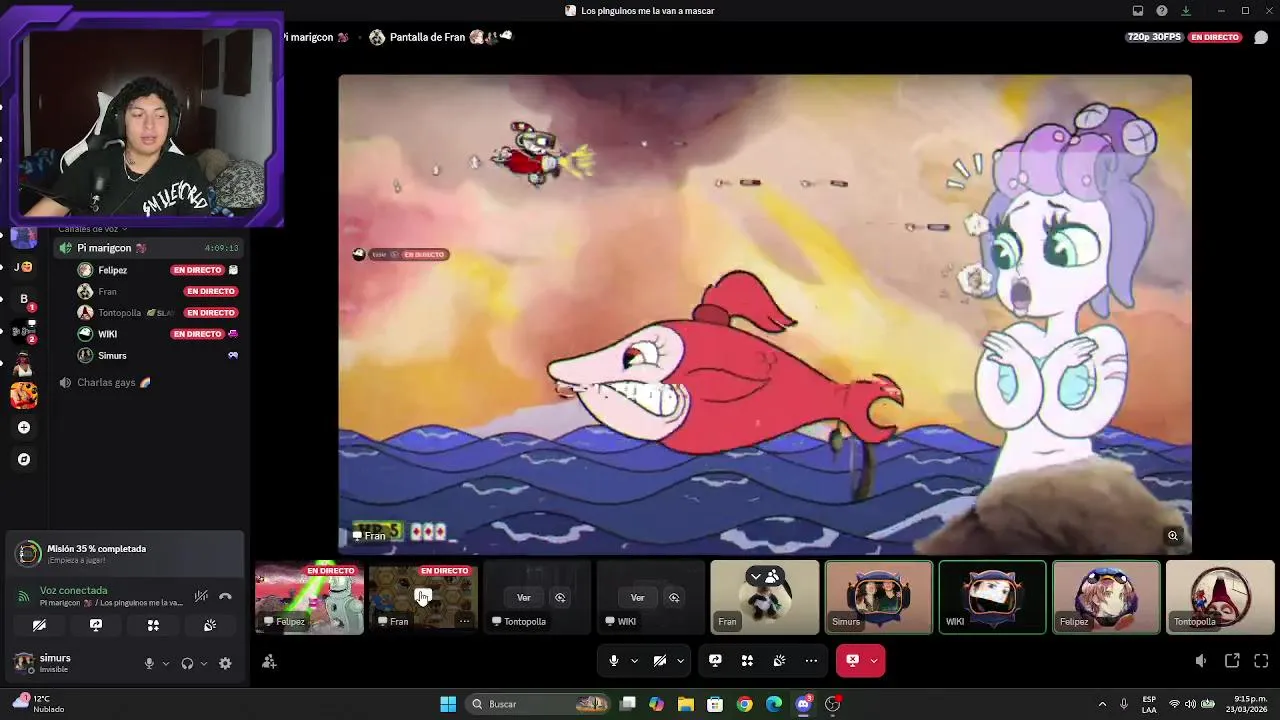The height and width of the screenshot is (720, 1280).
Task: Click Ver on Tontopolla's stream tile
Action: pyautogui.click(x=523, y=597)
